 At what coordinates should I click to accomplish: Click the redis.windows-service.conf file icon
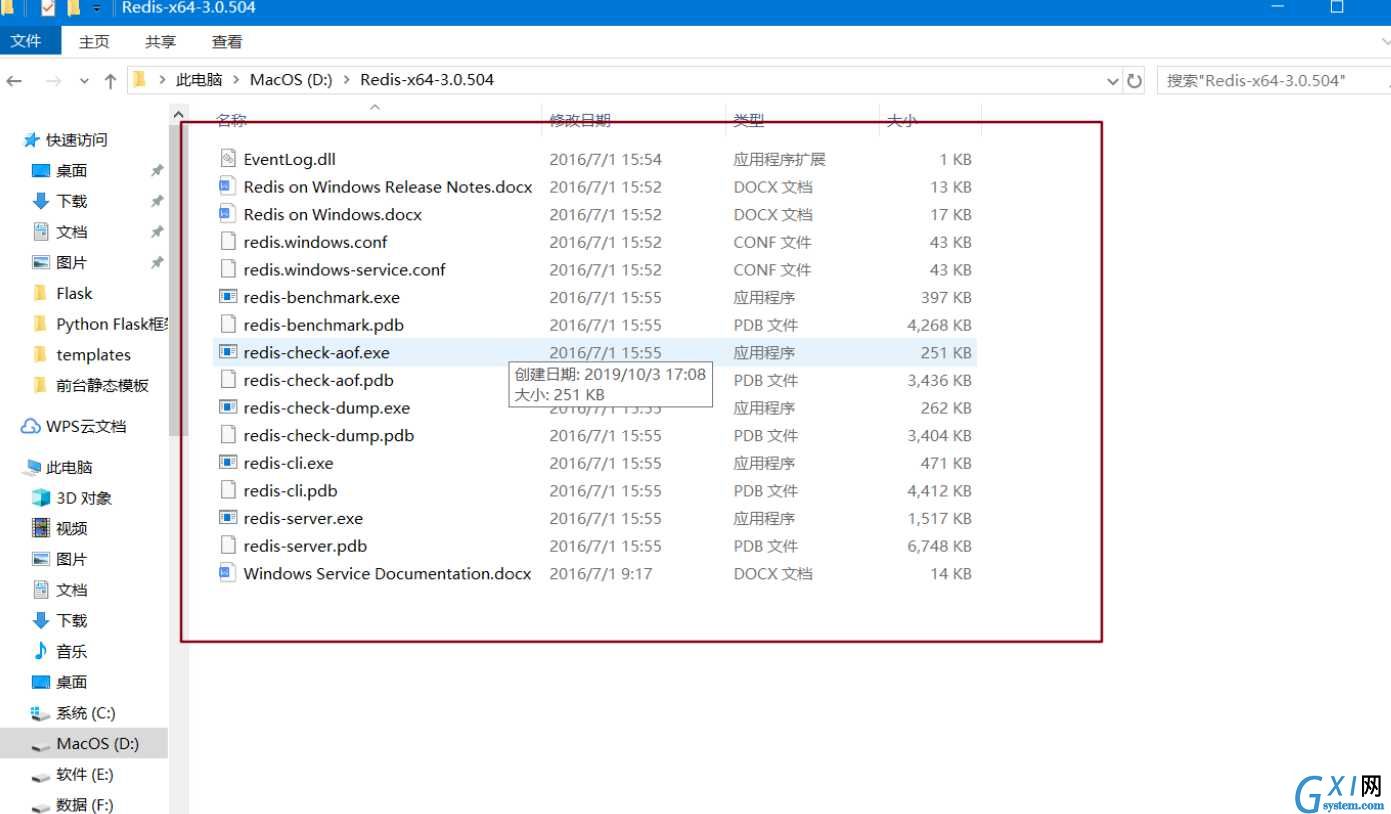click(227, 270)
